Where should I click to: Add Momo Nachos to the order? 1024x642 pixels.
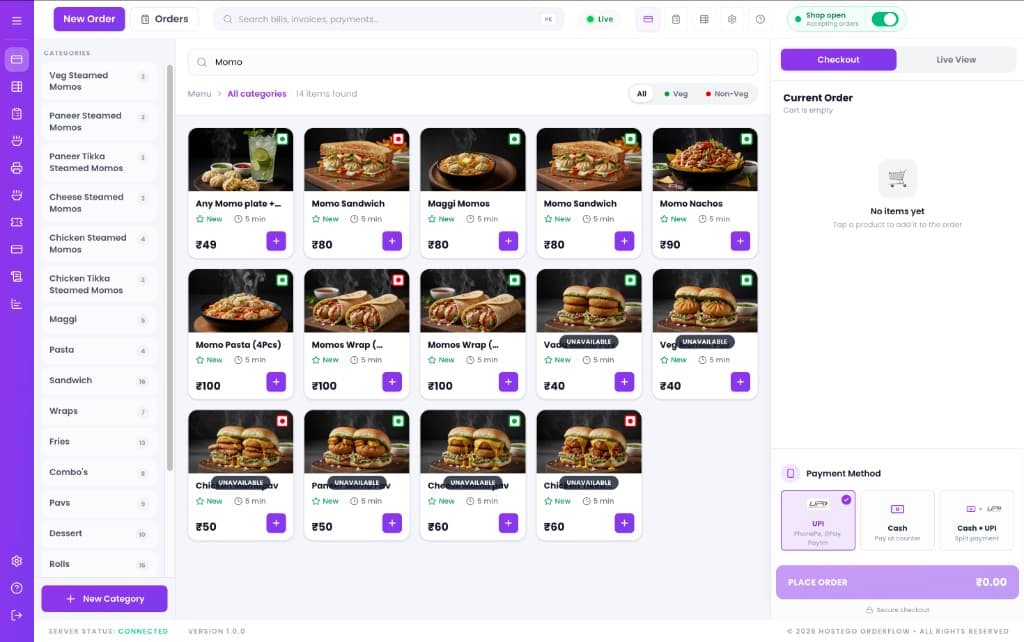[740, 241]
